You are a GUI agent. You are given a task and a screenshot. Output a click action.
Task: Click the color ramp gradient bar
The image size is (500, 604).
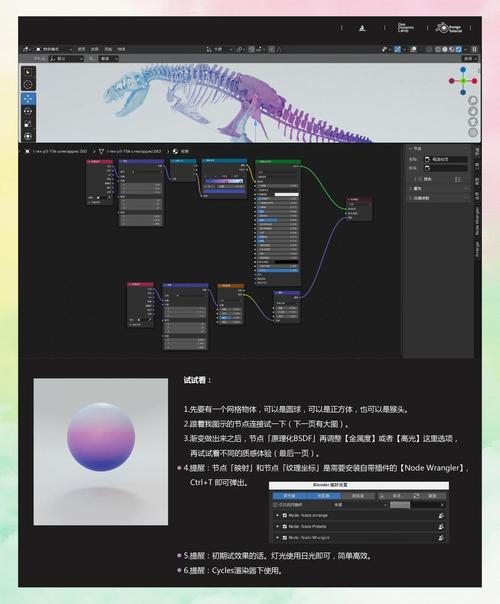(224, 181)
